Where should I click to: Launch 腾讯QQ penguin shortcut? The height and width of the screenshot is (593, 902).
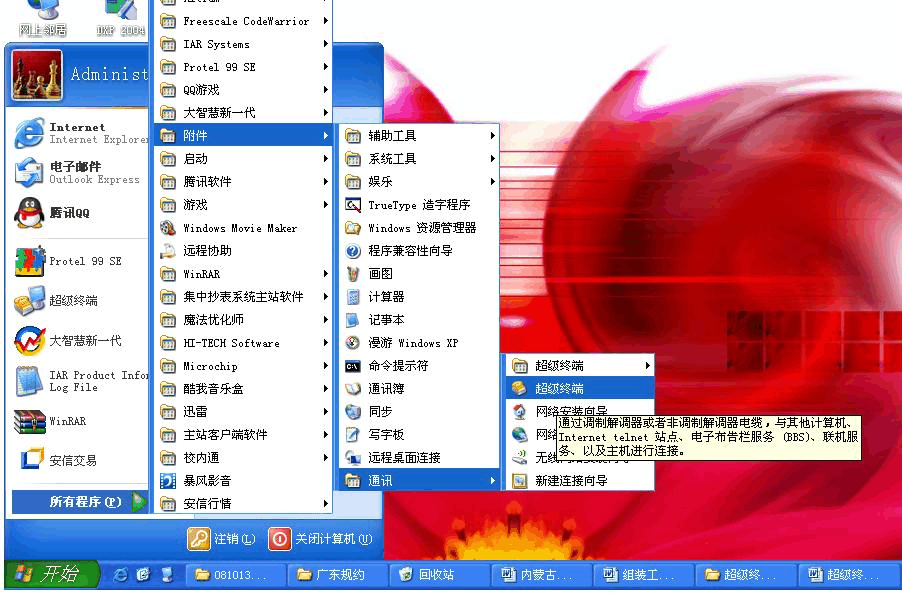click(x=79, y=213)
